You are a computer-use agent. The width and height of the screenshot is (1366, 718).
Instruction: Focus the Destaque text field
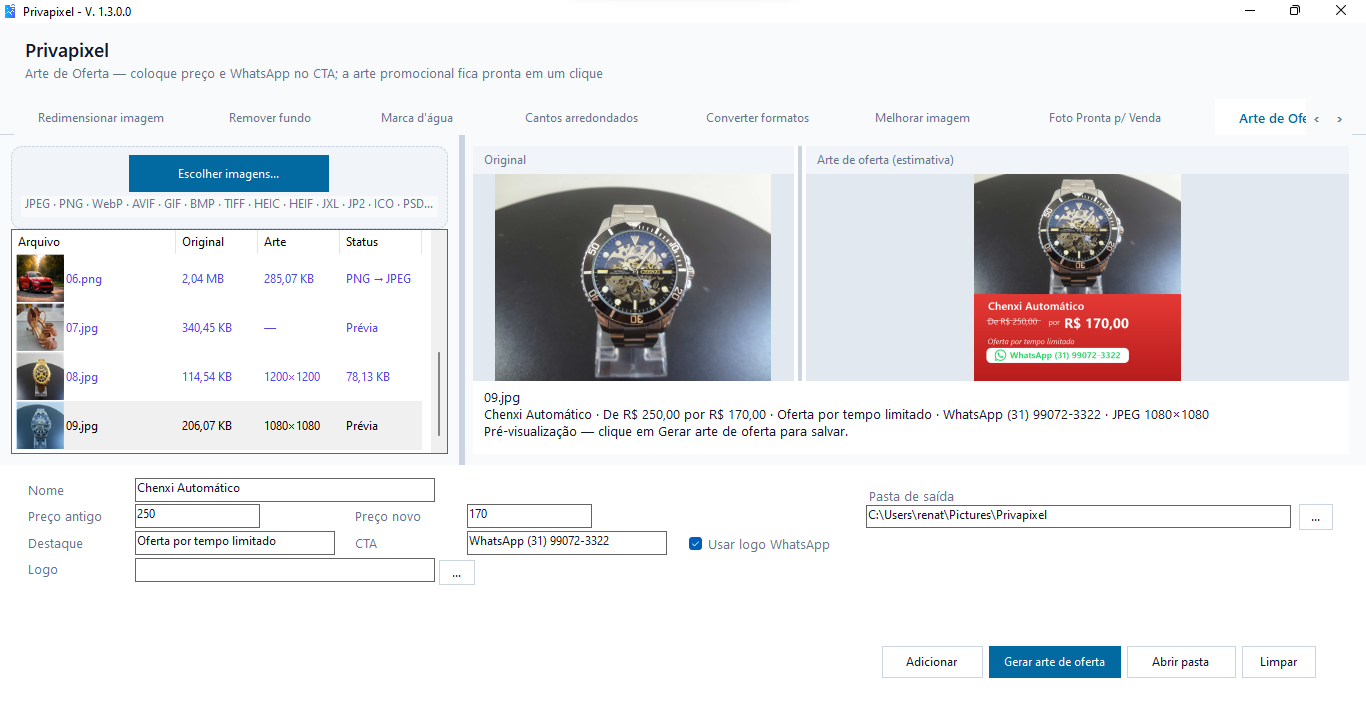coord(235,542)
